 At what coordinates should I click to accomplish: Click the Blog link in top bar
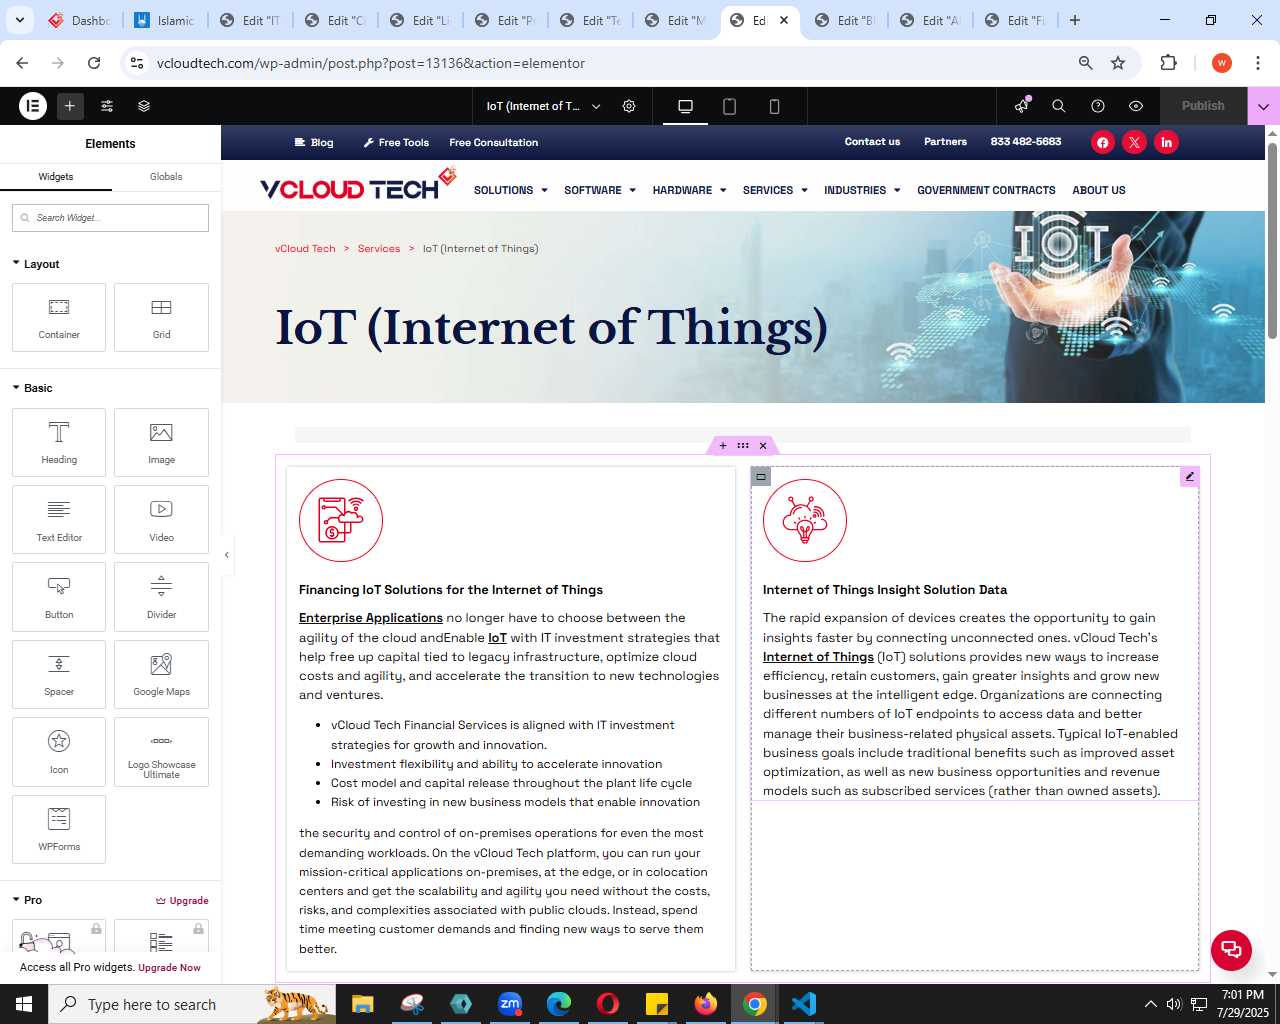click(x=314, y=143)
